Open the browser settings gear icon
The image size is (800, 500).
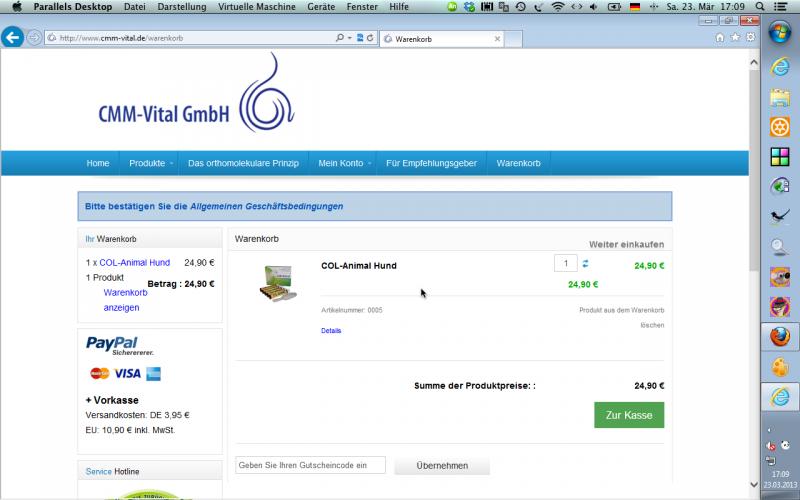tap(749, 38)
